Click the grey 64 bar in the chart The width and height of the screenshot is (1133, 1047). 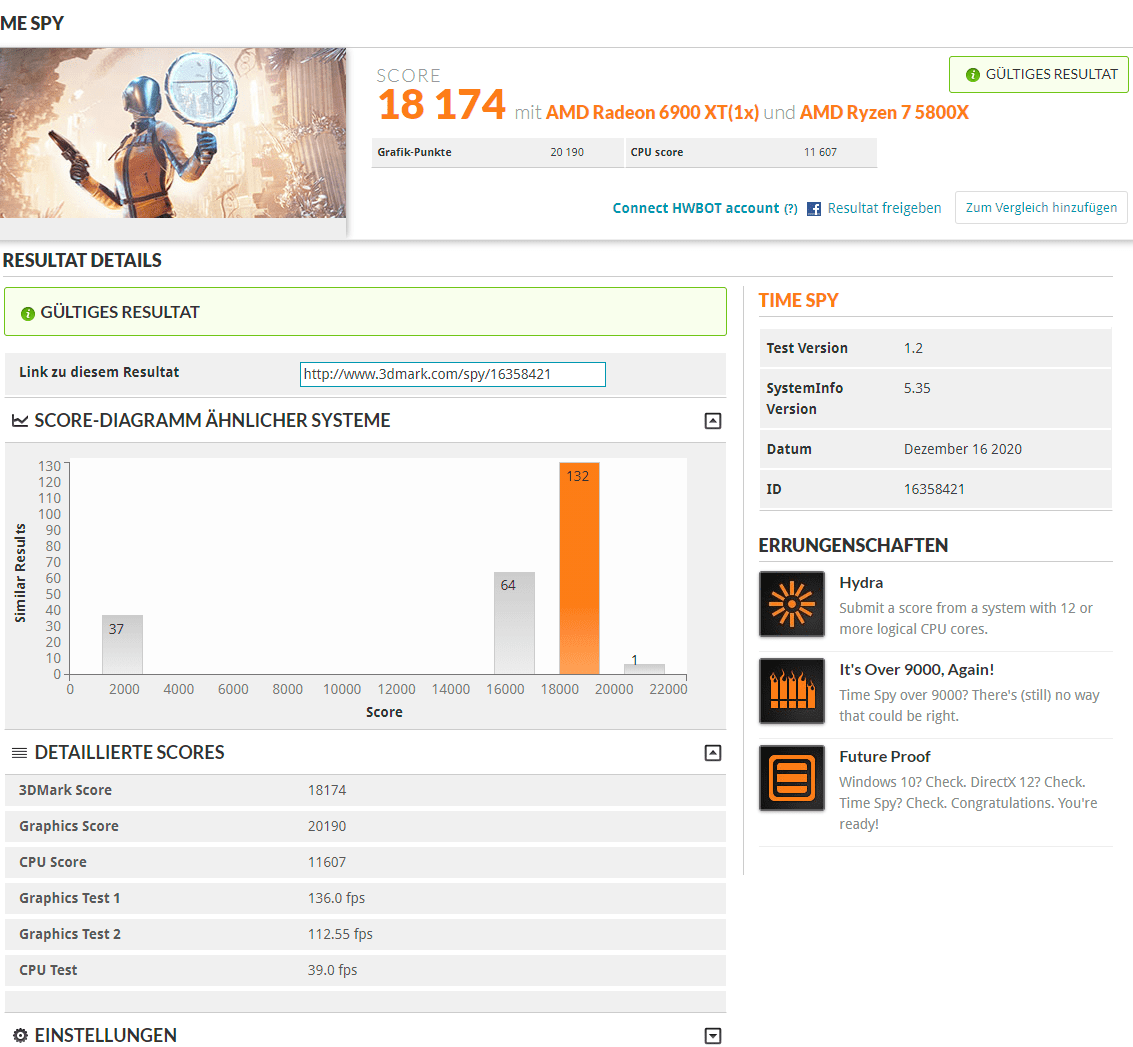click(x=514, y=623)
